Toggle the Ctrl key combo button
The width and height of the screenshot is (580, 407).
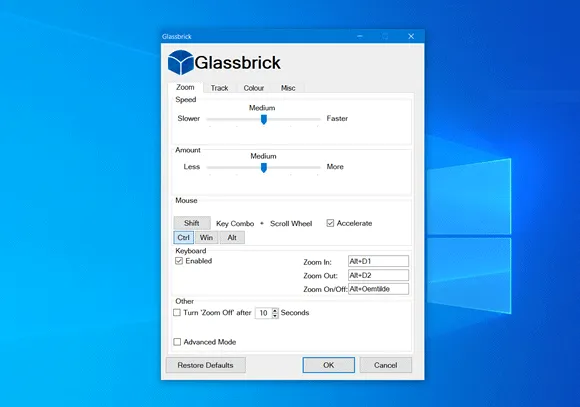pos(183,238)
